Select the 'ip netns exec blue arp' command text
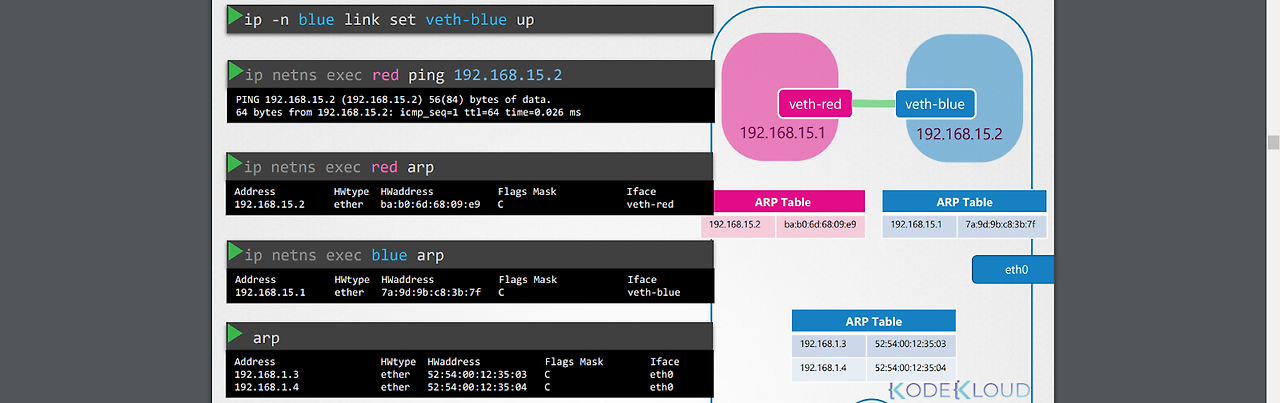1280x403 pixels. [344, 255]
